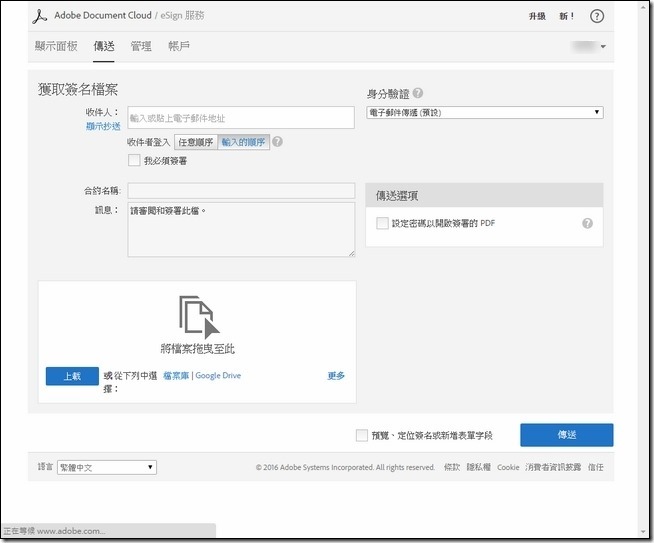Click the blue 傳送 button

pos(566,435)
